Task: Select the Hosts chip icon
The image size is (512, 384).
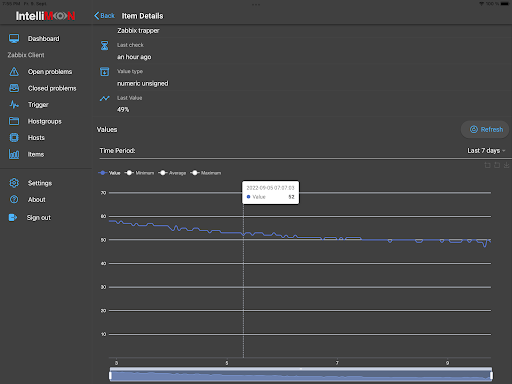Action: point(14,137)
